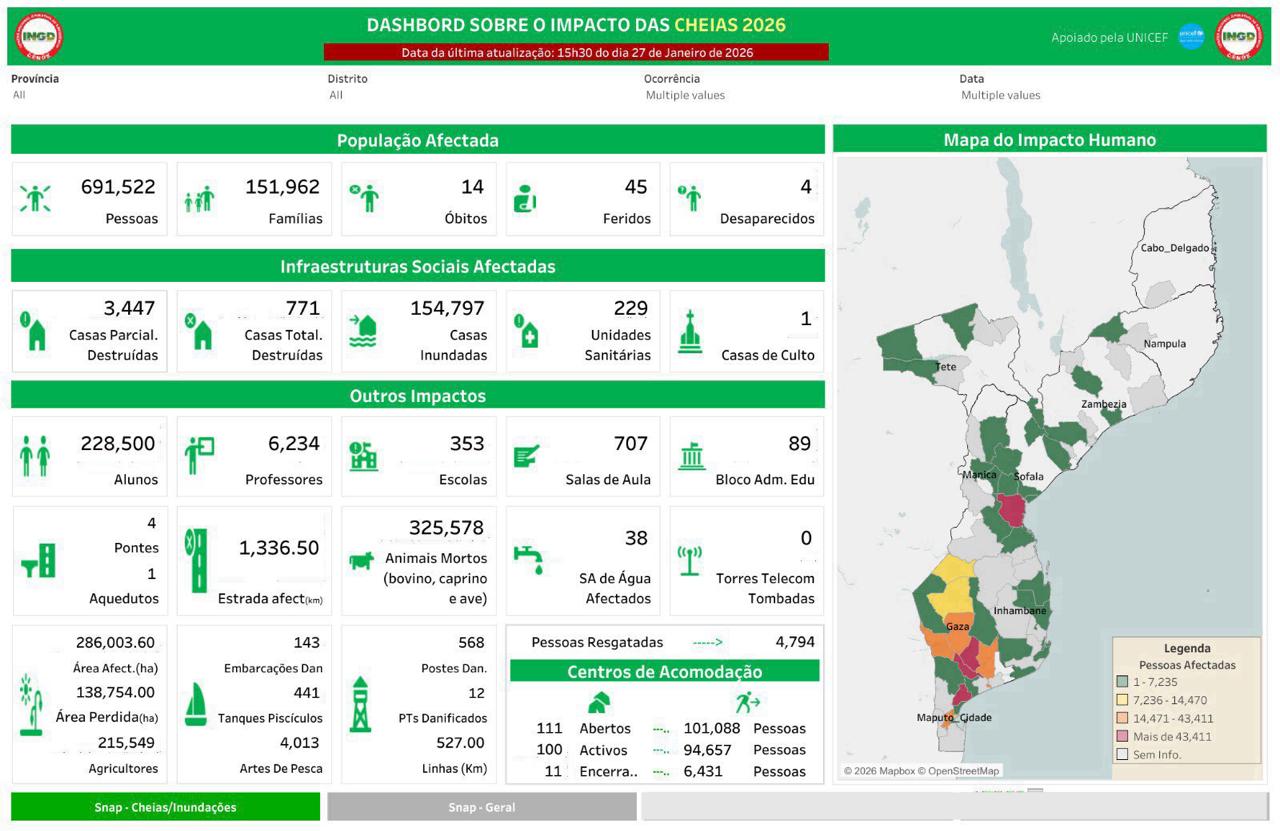Viewport: 1280px width, 831px height.
Task: Switch to the 'Snap - Geral' tab
Action: tap(481, 806)
